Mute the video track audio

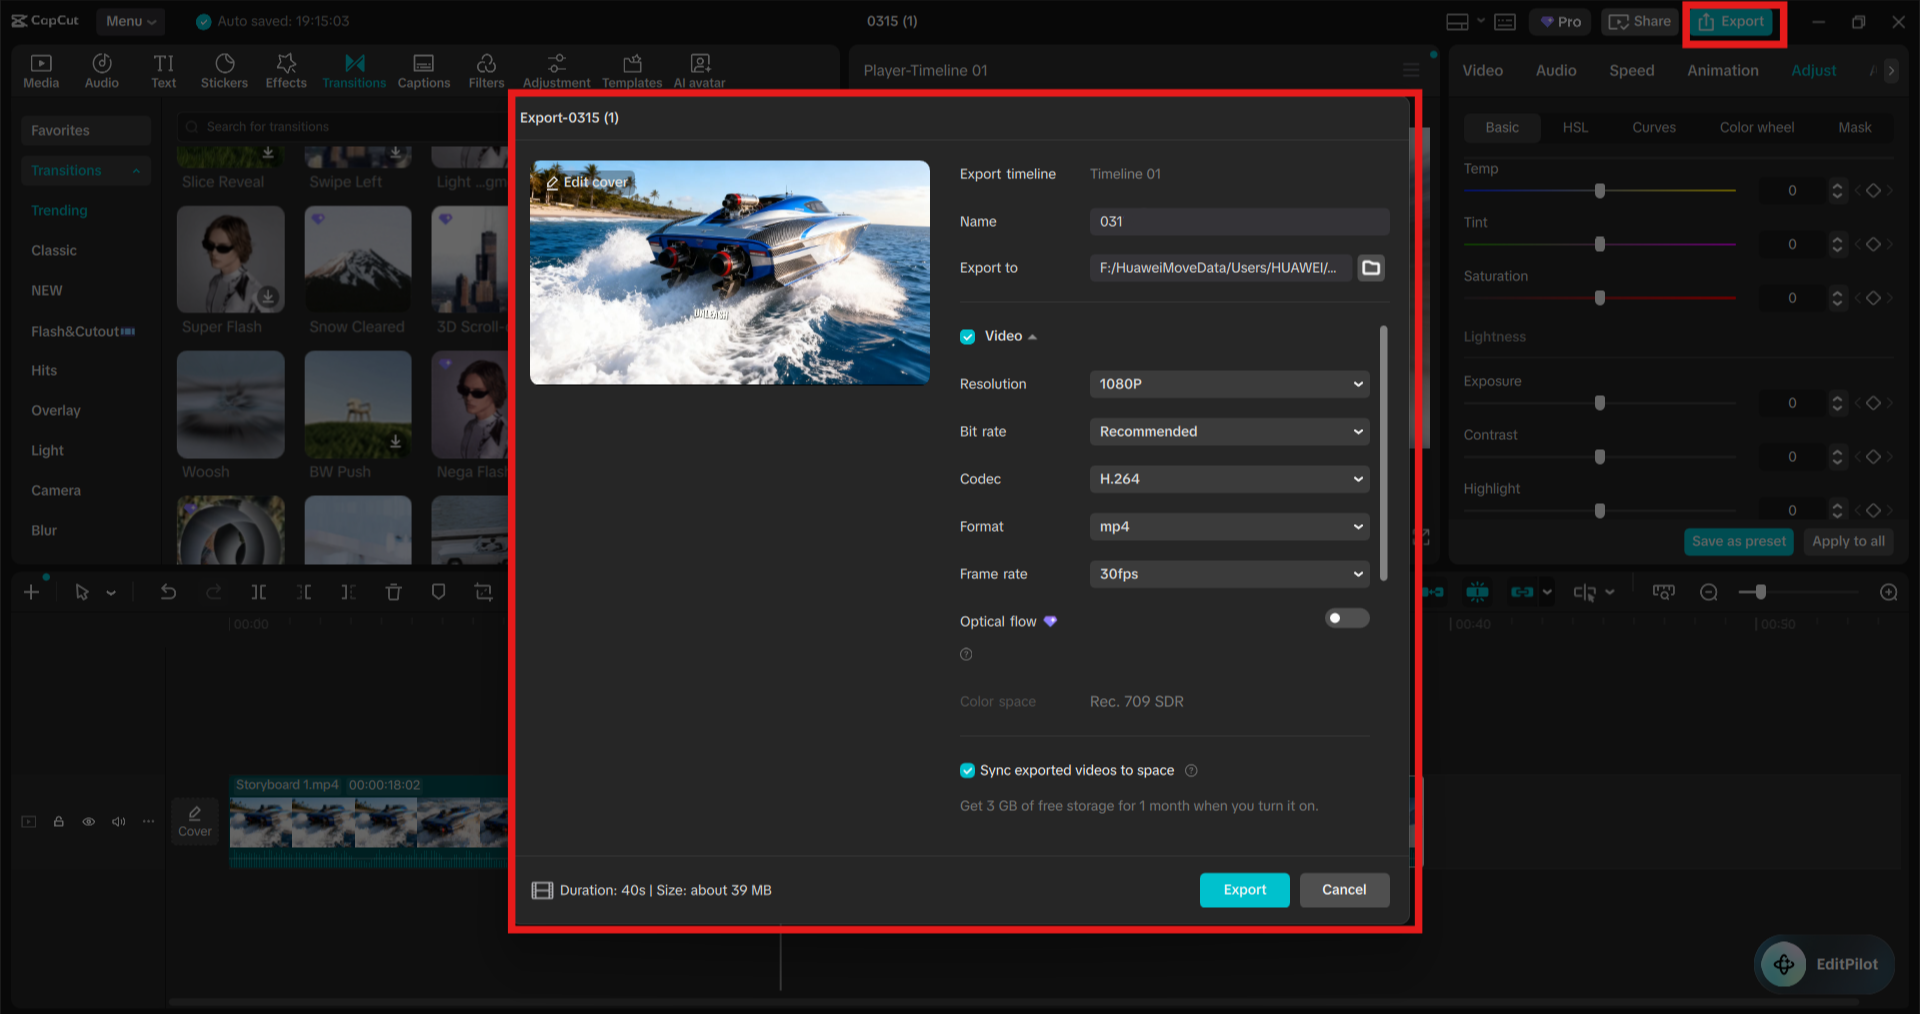tap(119, 822)
